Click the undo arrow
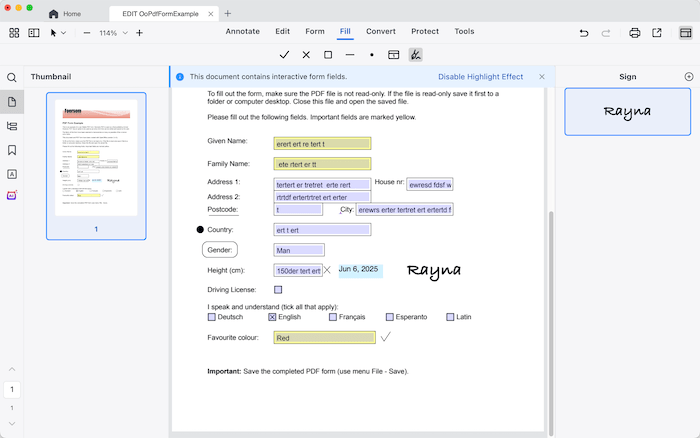 (x=584, y=32)
